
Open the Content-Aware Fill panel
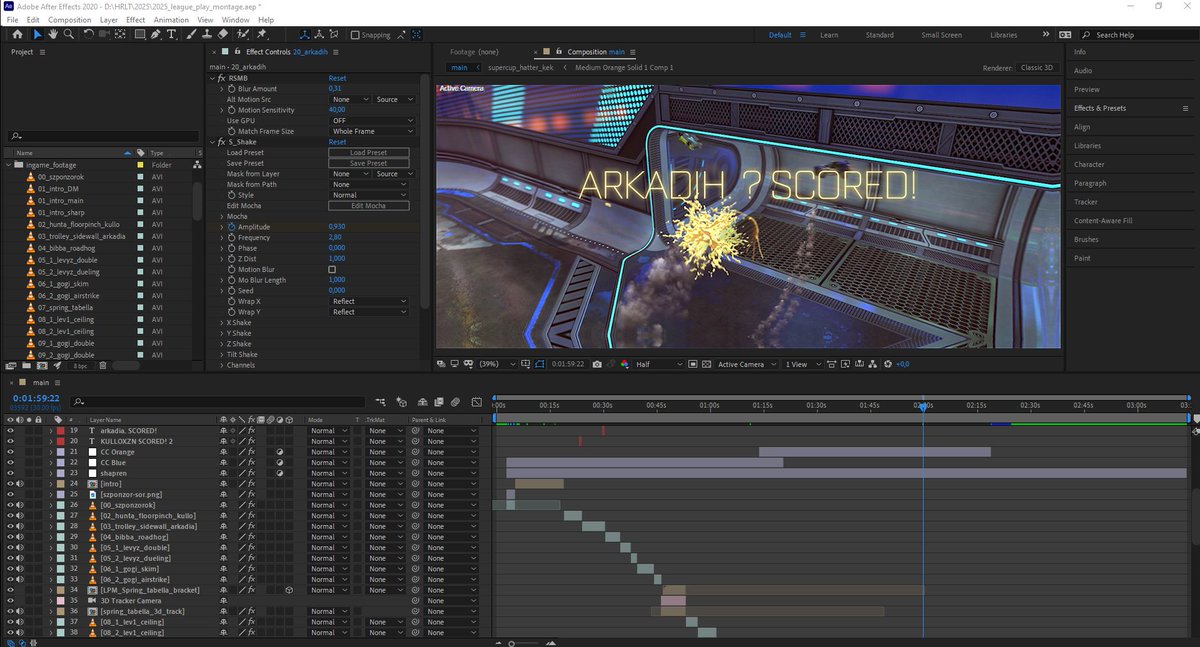[x=1103, y=220]
